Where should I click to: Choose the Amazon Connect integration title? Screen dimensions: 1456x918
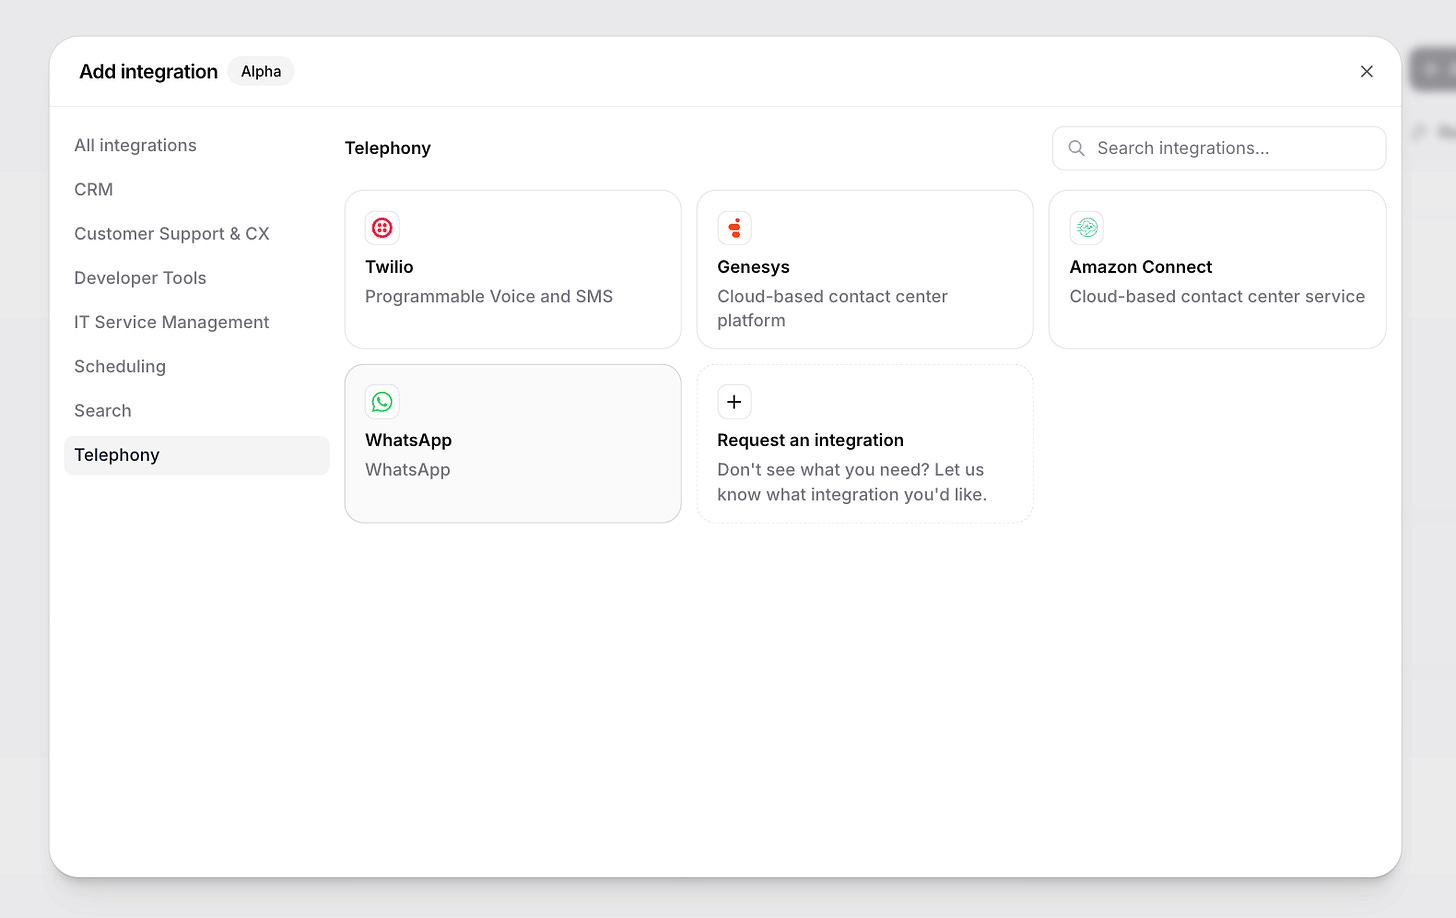[1140, 267]
